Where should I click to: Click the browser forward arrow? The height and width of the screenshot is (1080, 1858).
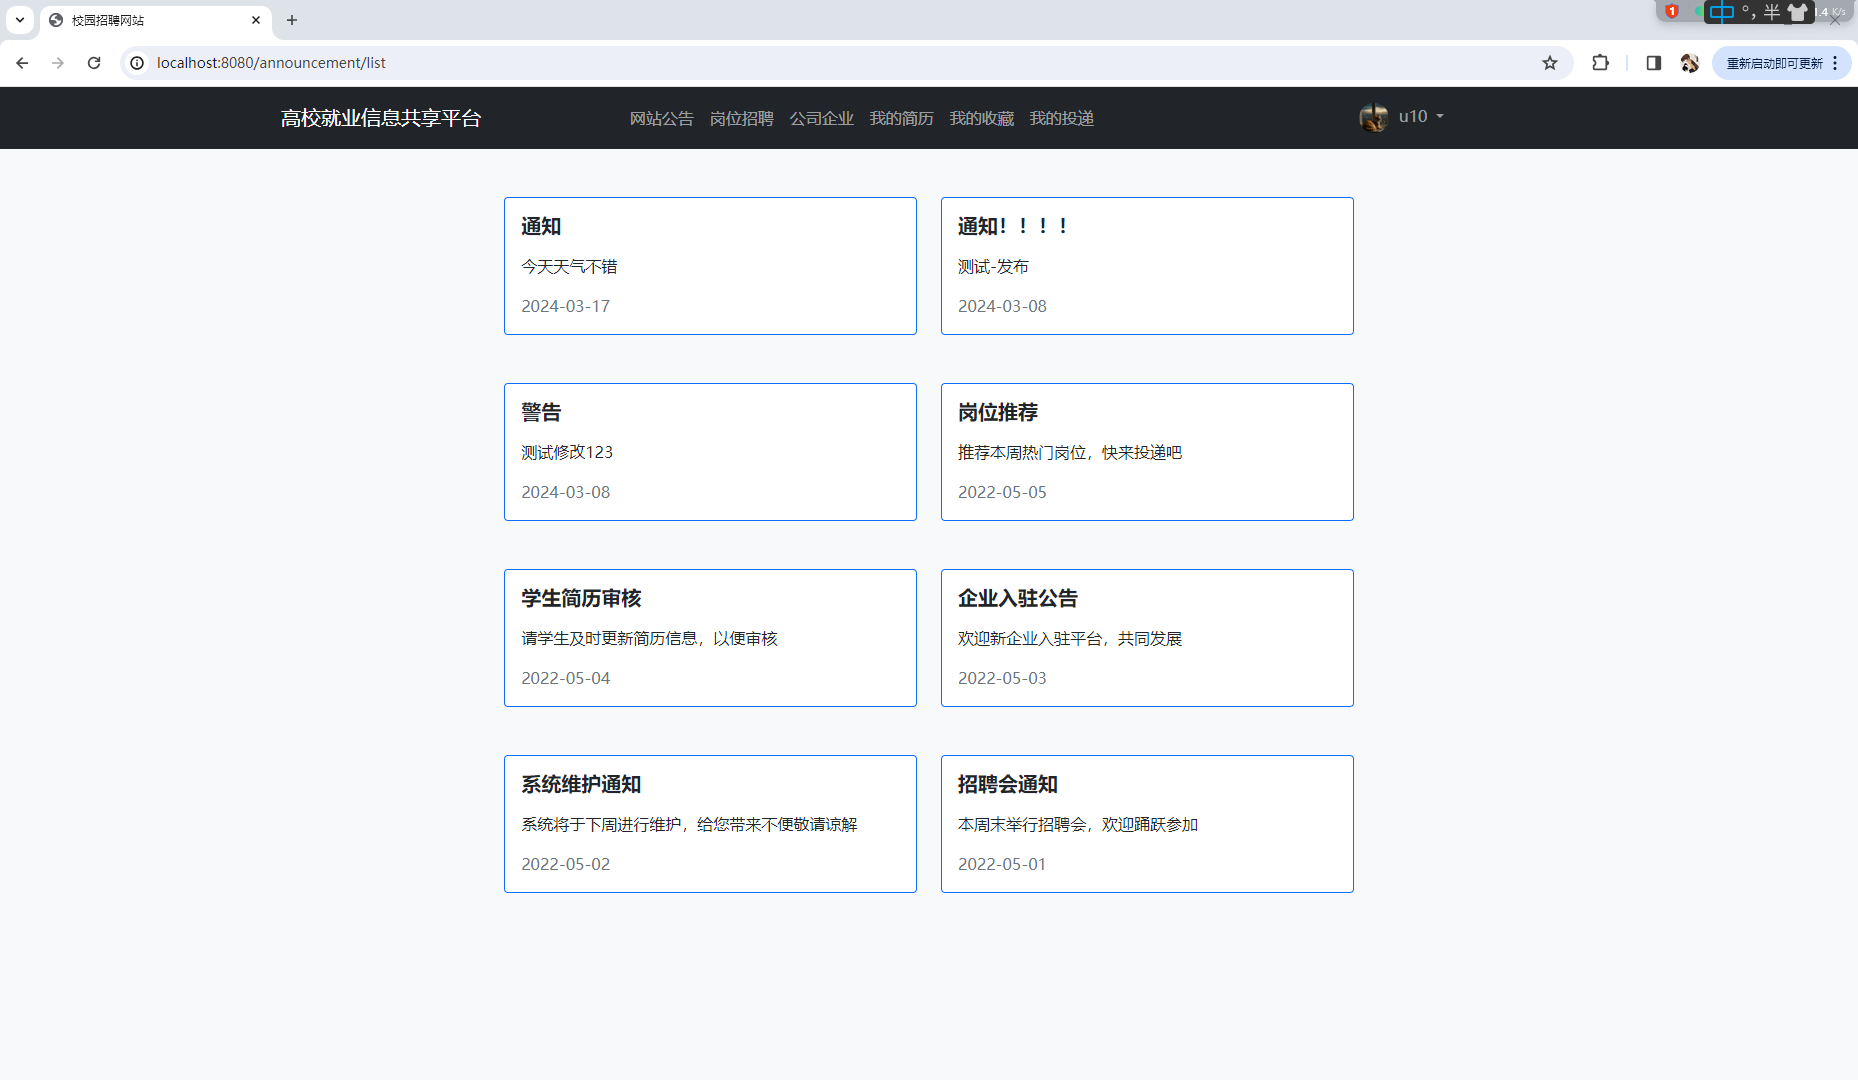(x=58, y=63)
